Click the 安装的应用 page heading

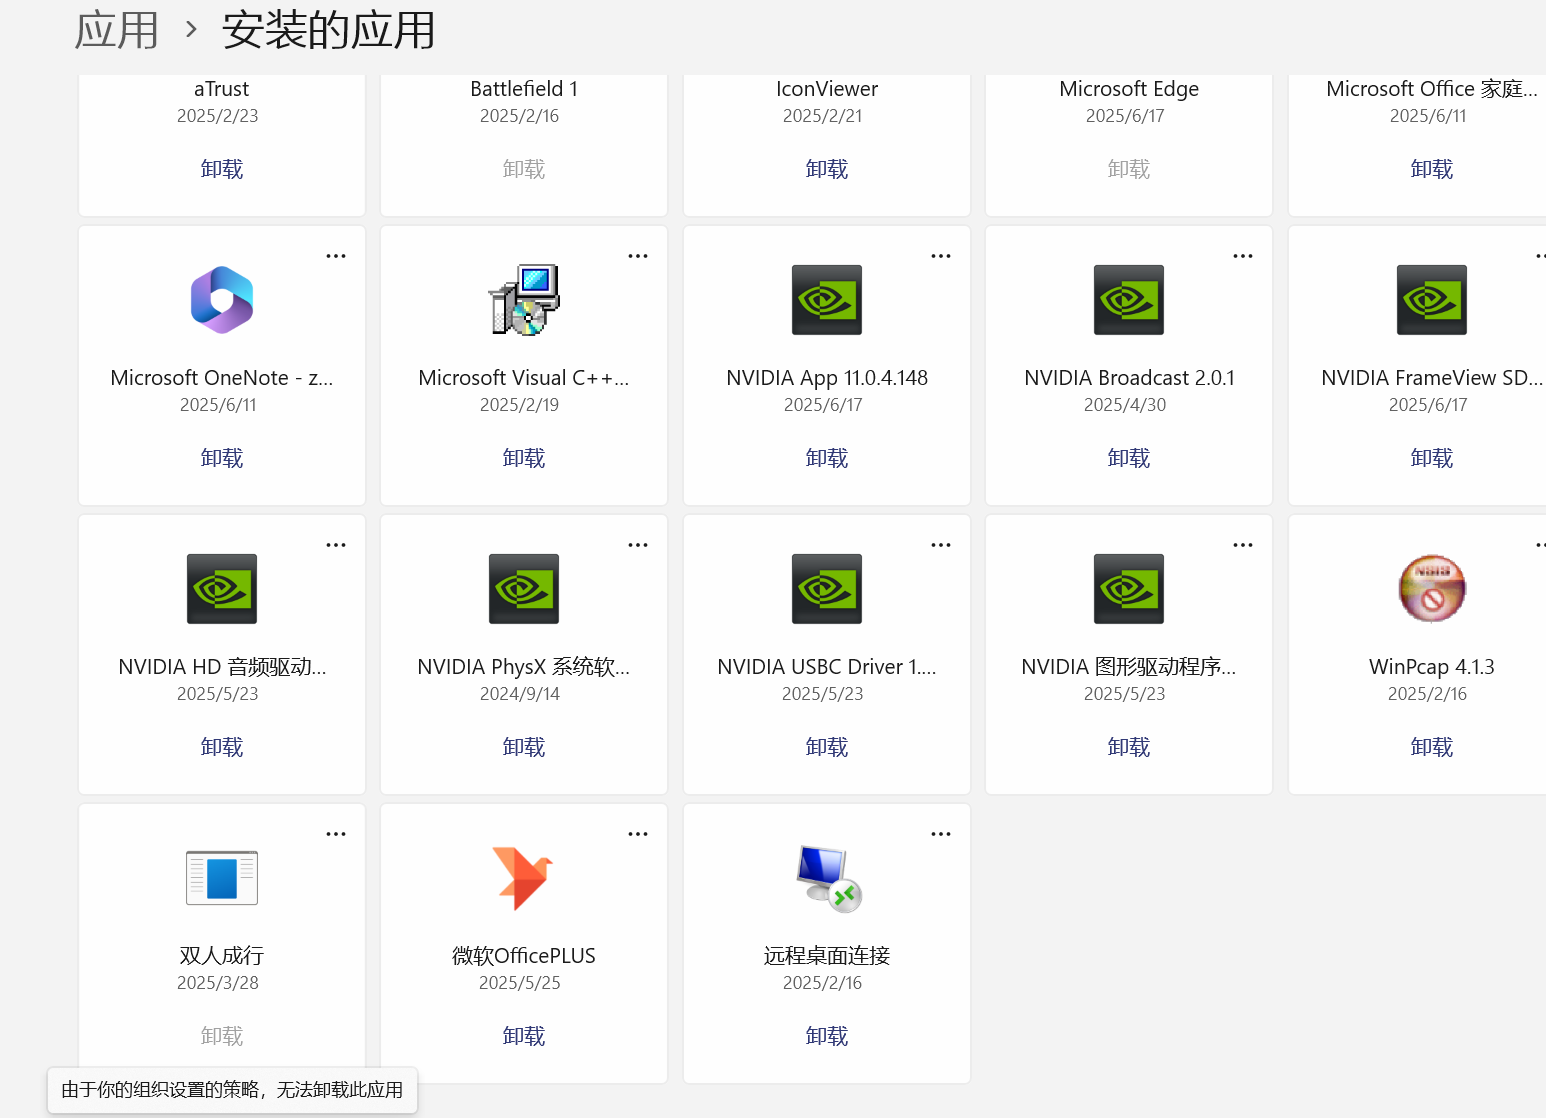329,30
